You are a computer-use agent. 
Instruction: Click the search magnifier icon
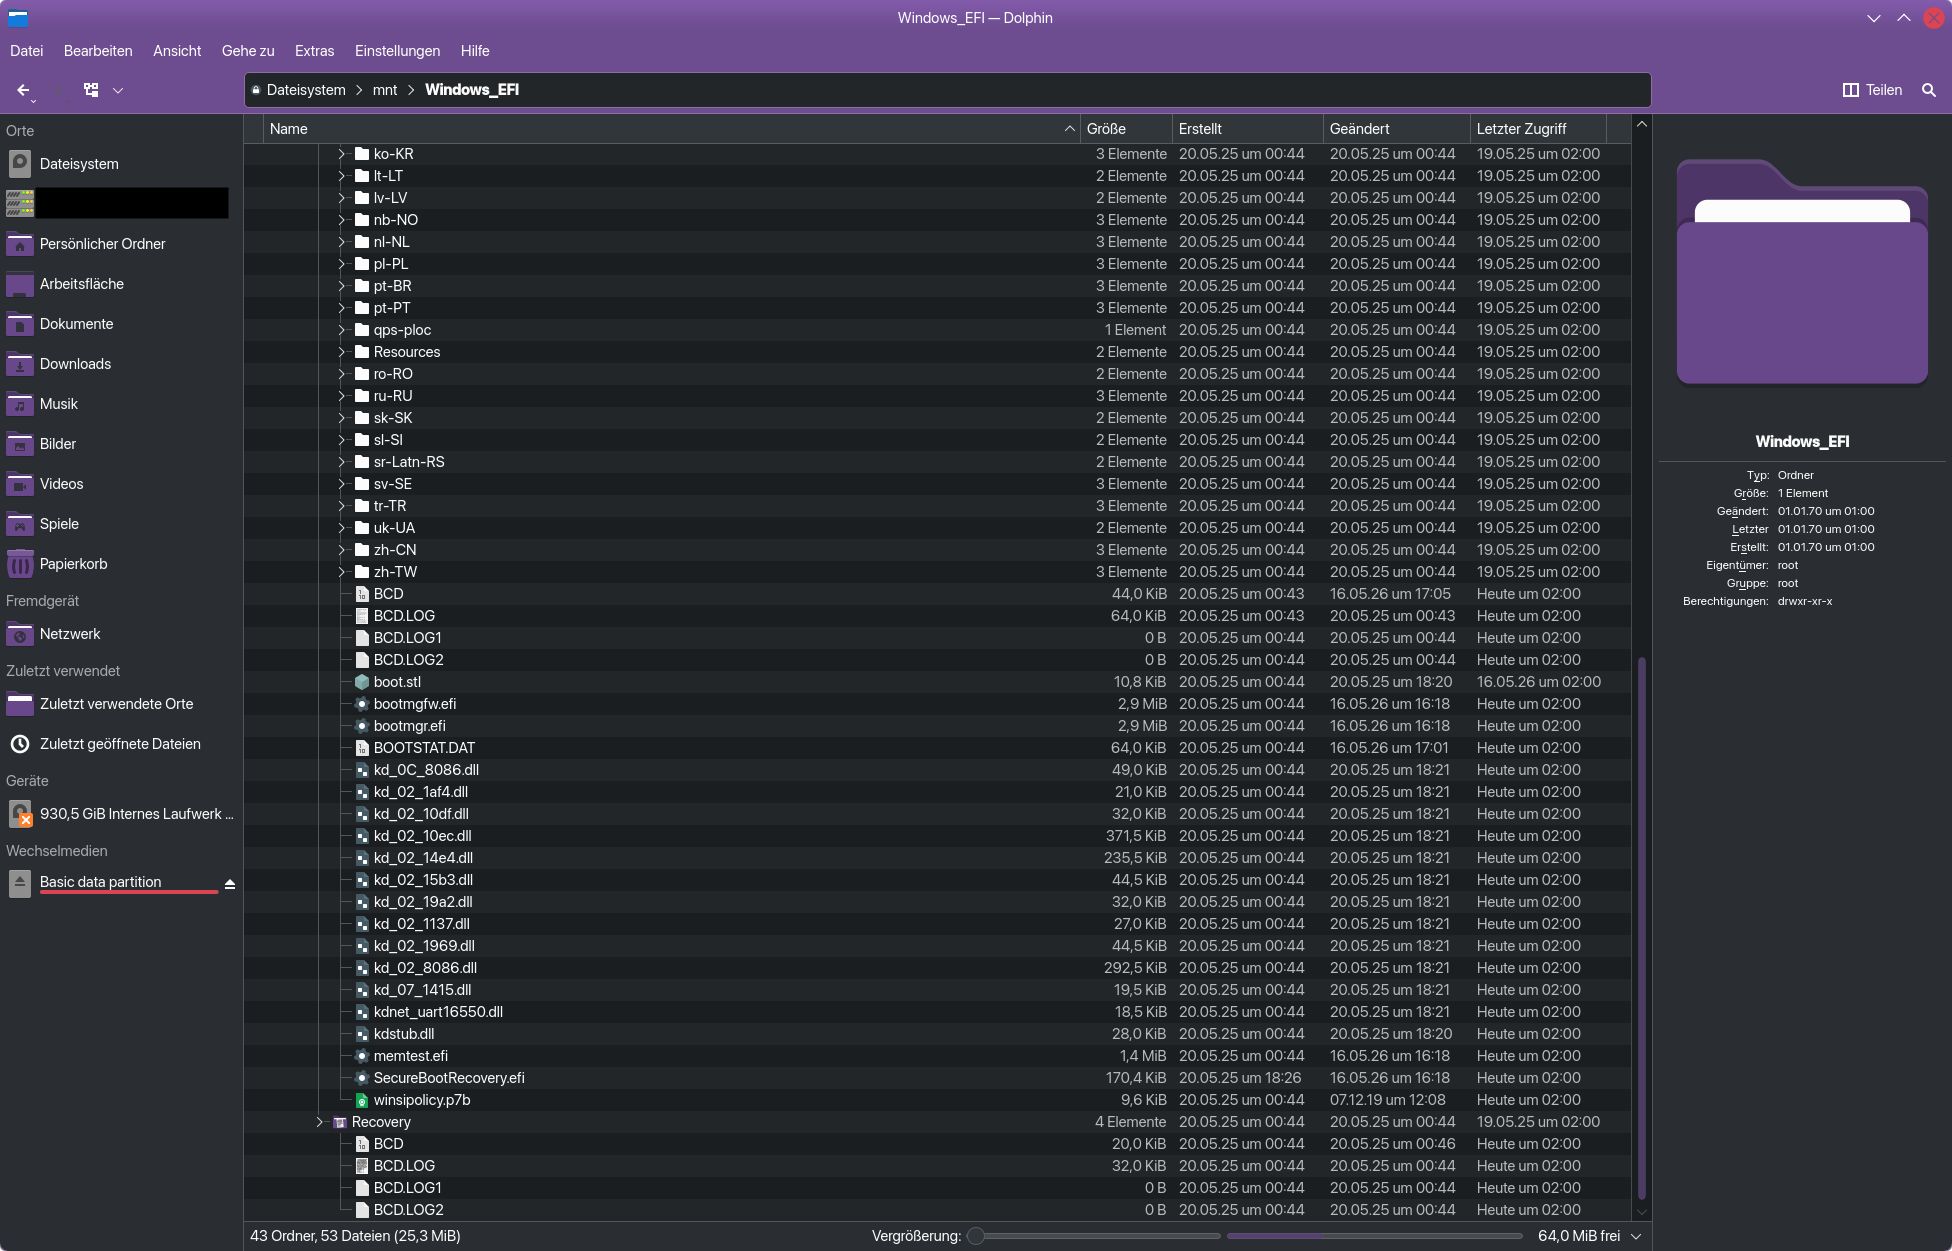click(x=1929, y=90)
